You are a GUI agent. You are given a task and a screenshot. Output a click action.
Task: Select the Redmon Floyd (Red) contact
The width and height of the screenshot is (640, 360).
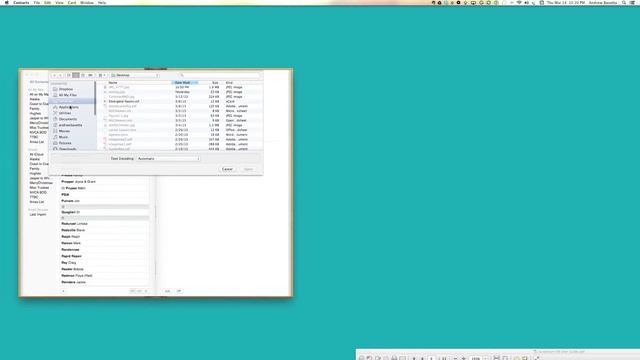[77, 276]
